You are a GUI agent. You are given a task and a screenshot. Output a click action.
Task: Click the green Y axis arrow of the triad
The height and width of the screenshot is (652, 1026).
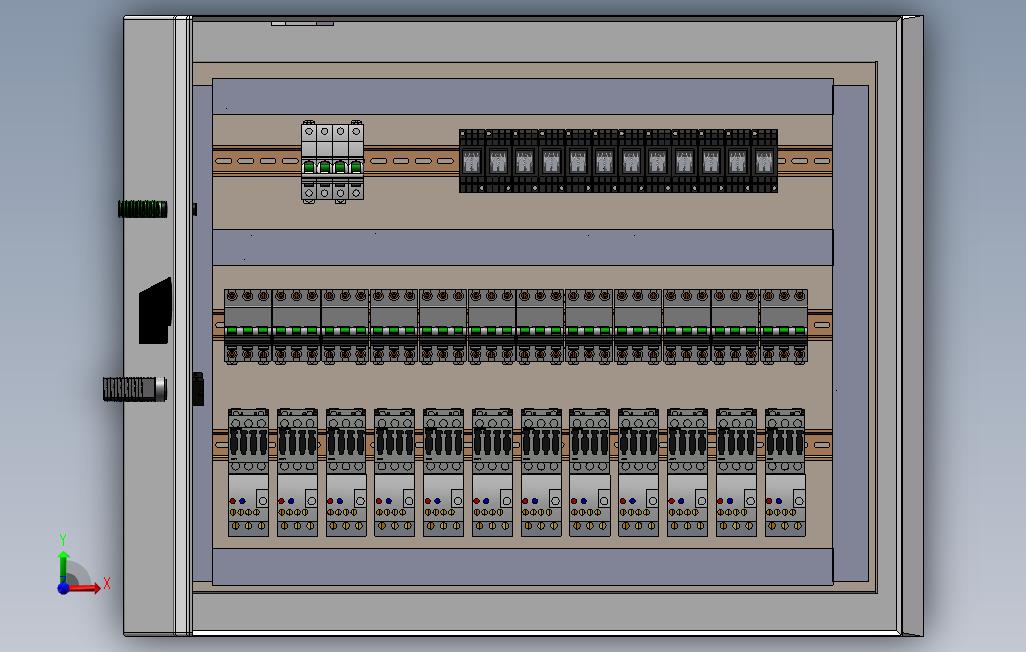coord(63,566)
